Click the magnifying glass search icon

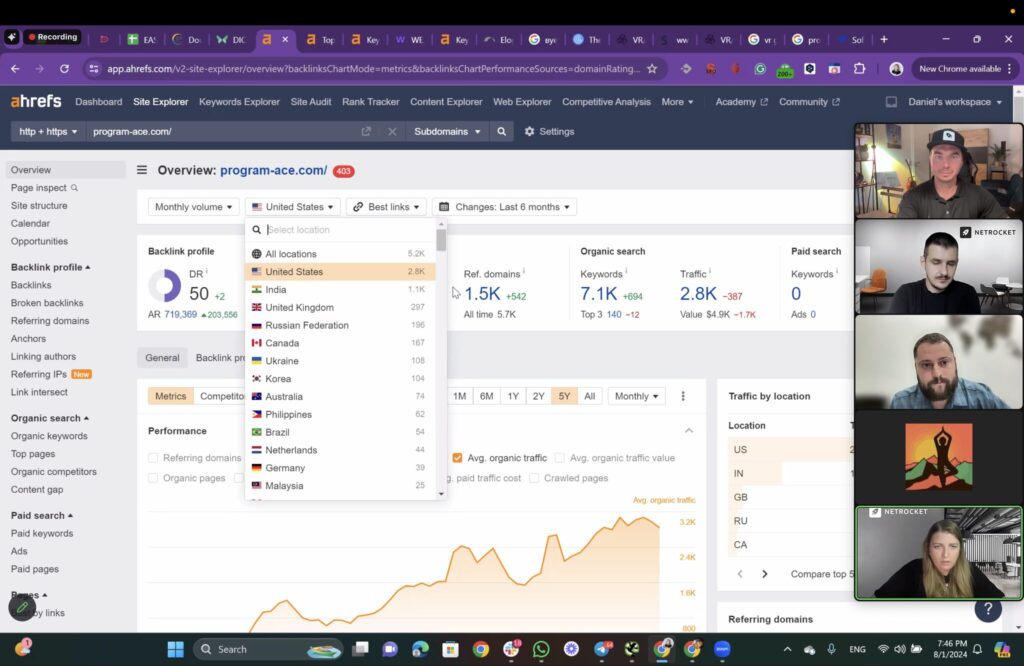[501, 131]
